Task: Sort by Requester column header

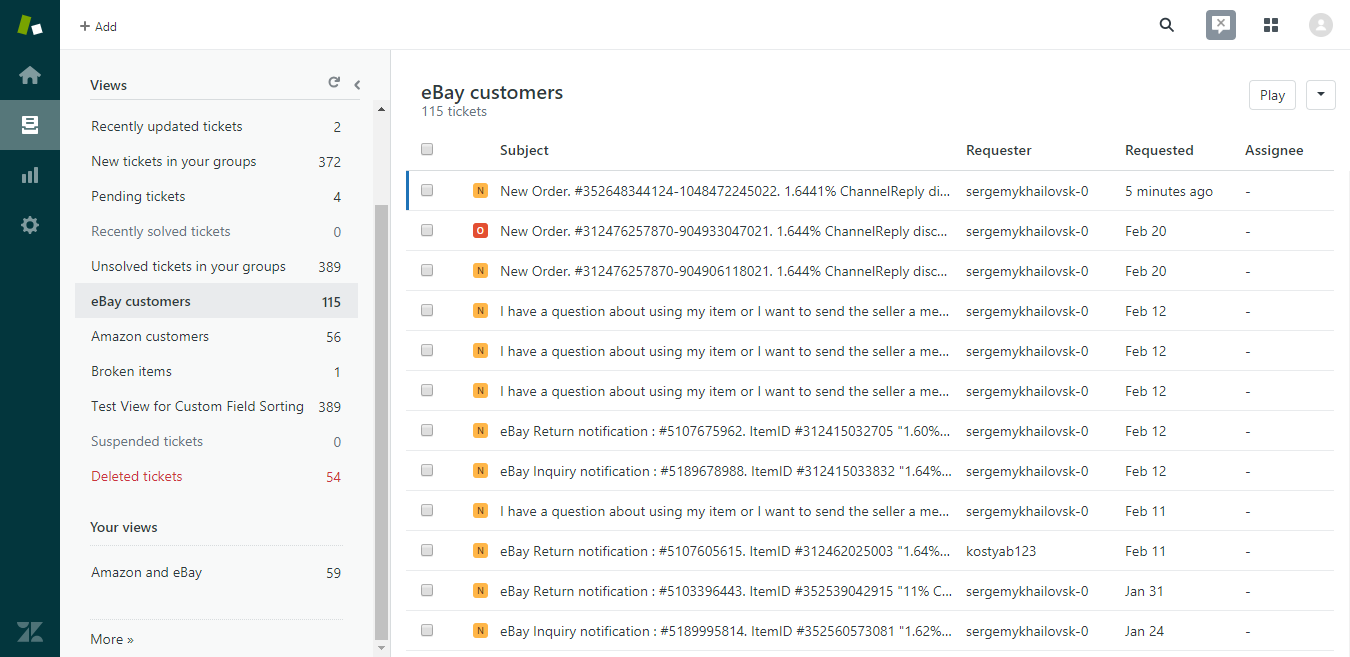Action: tap(998, 150)
